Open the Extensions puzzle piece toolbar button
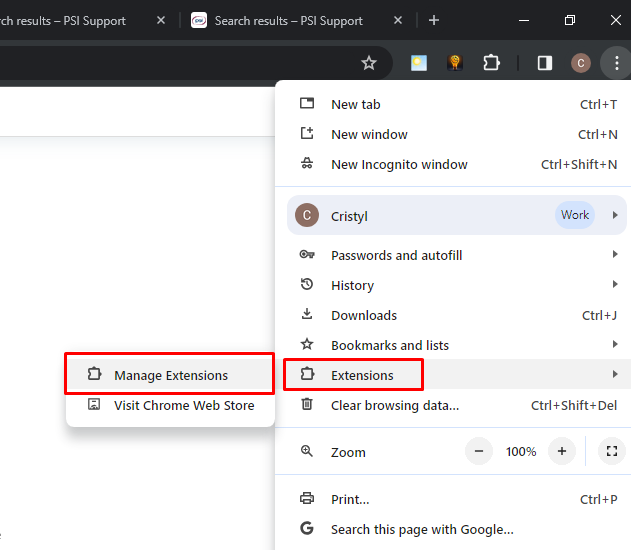This screenshot has width=631, height=550. (x=491, y=63)
